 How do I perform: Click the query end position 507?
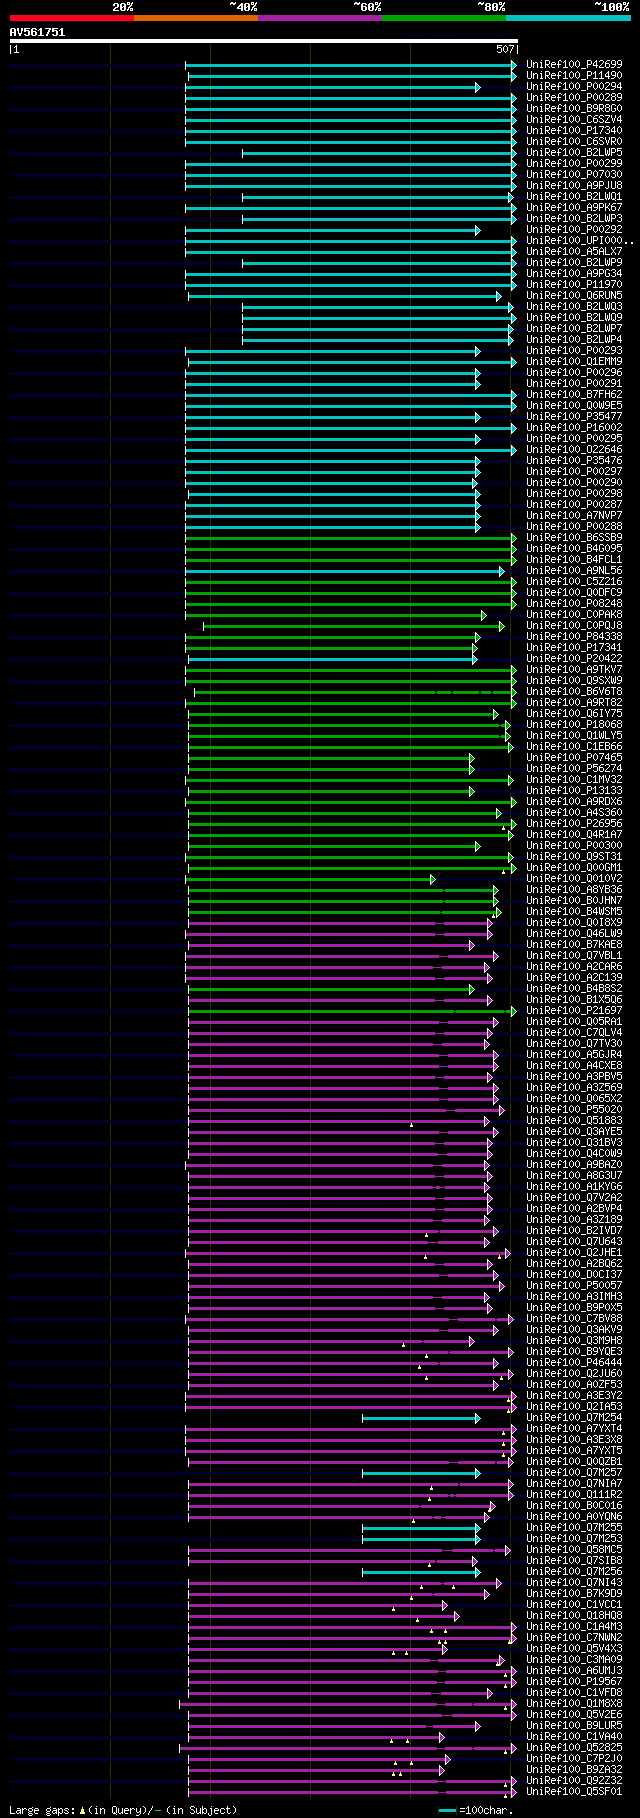[505, 49]
